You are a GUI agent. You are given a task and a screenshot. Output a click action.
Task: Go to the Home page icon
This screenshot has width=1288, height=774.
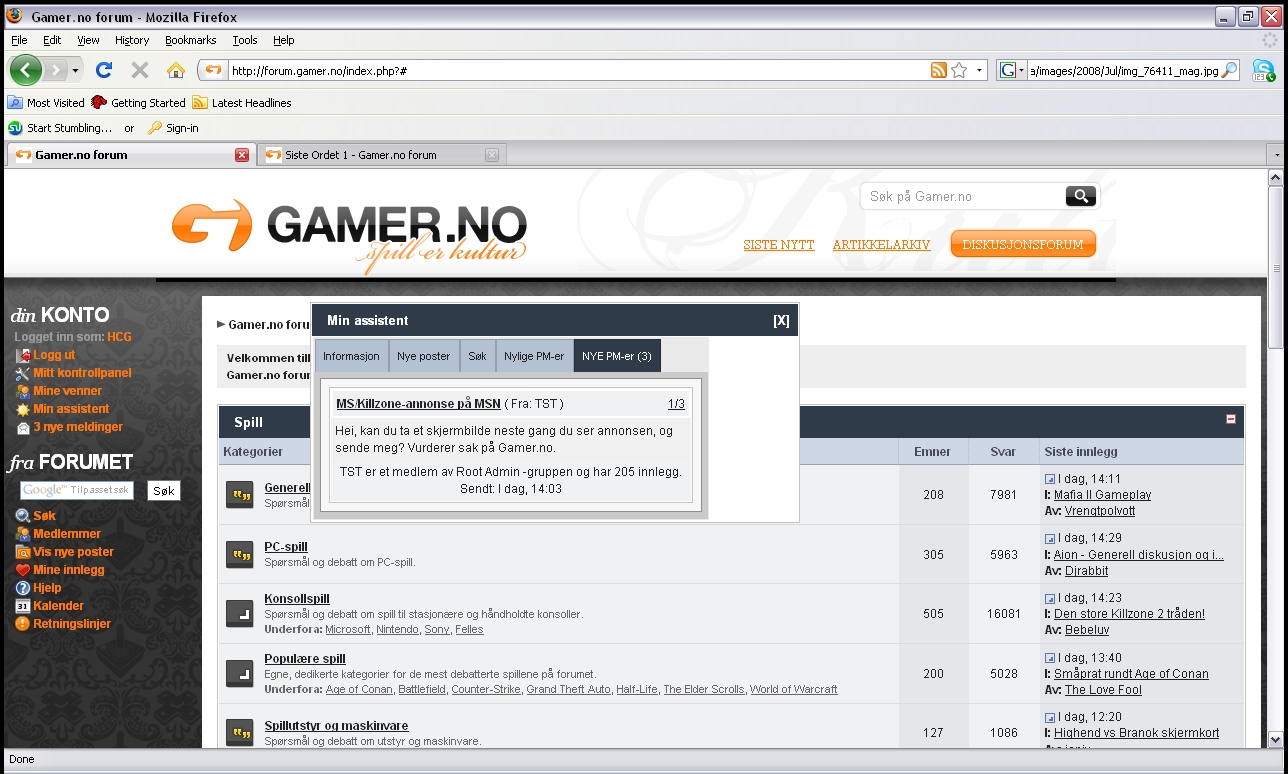click(x=176, y=70)
